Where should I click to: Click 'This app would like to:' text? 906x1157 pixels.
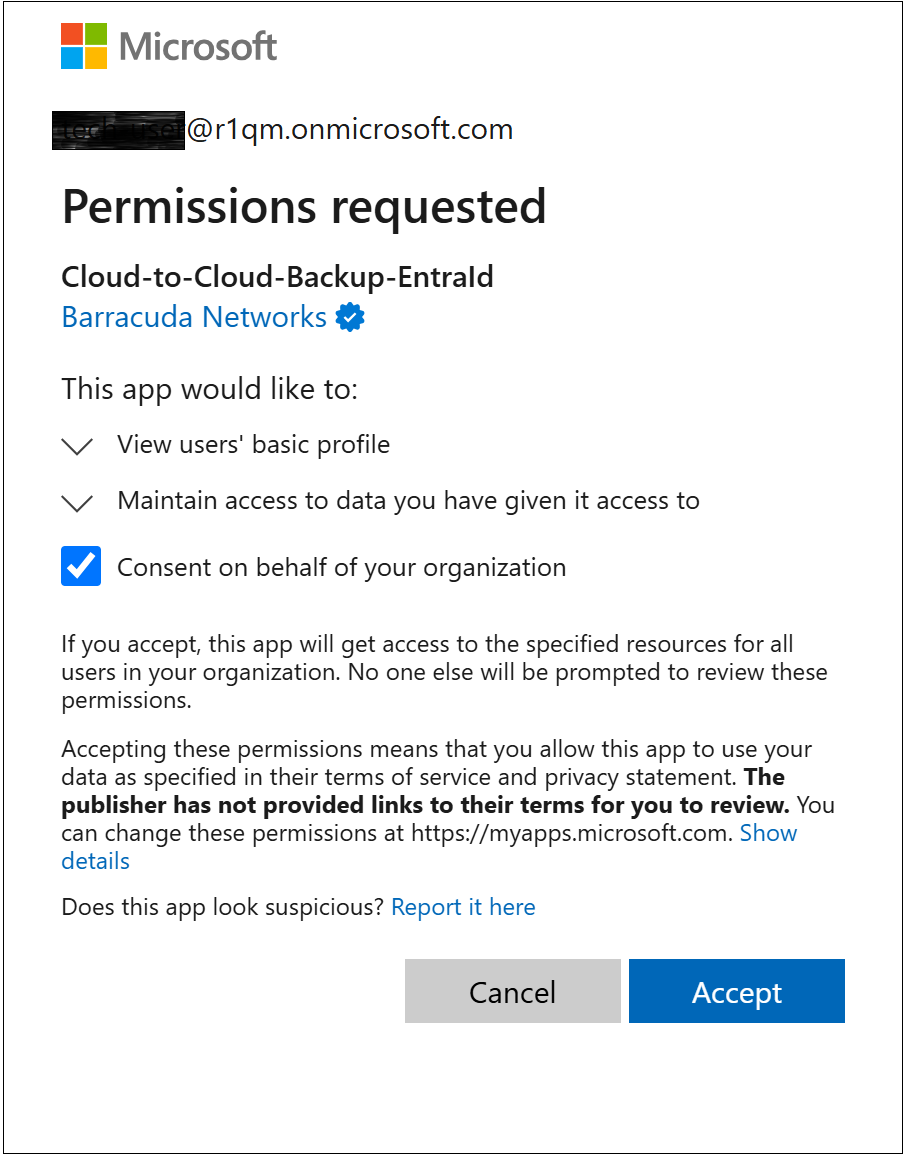[210, 389]
